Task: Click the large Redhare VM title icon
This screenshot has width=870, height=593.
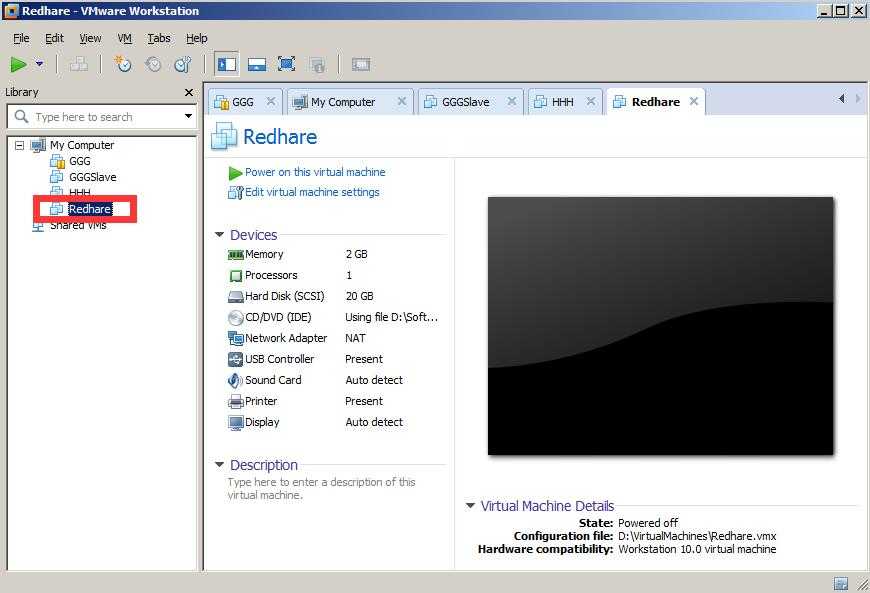Action: tap(224, 136)
